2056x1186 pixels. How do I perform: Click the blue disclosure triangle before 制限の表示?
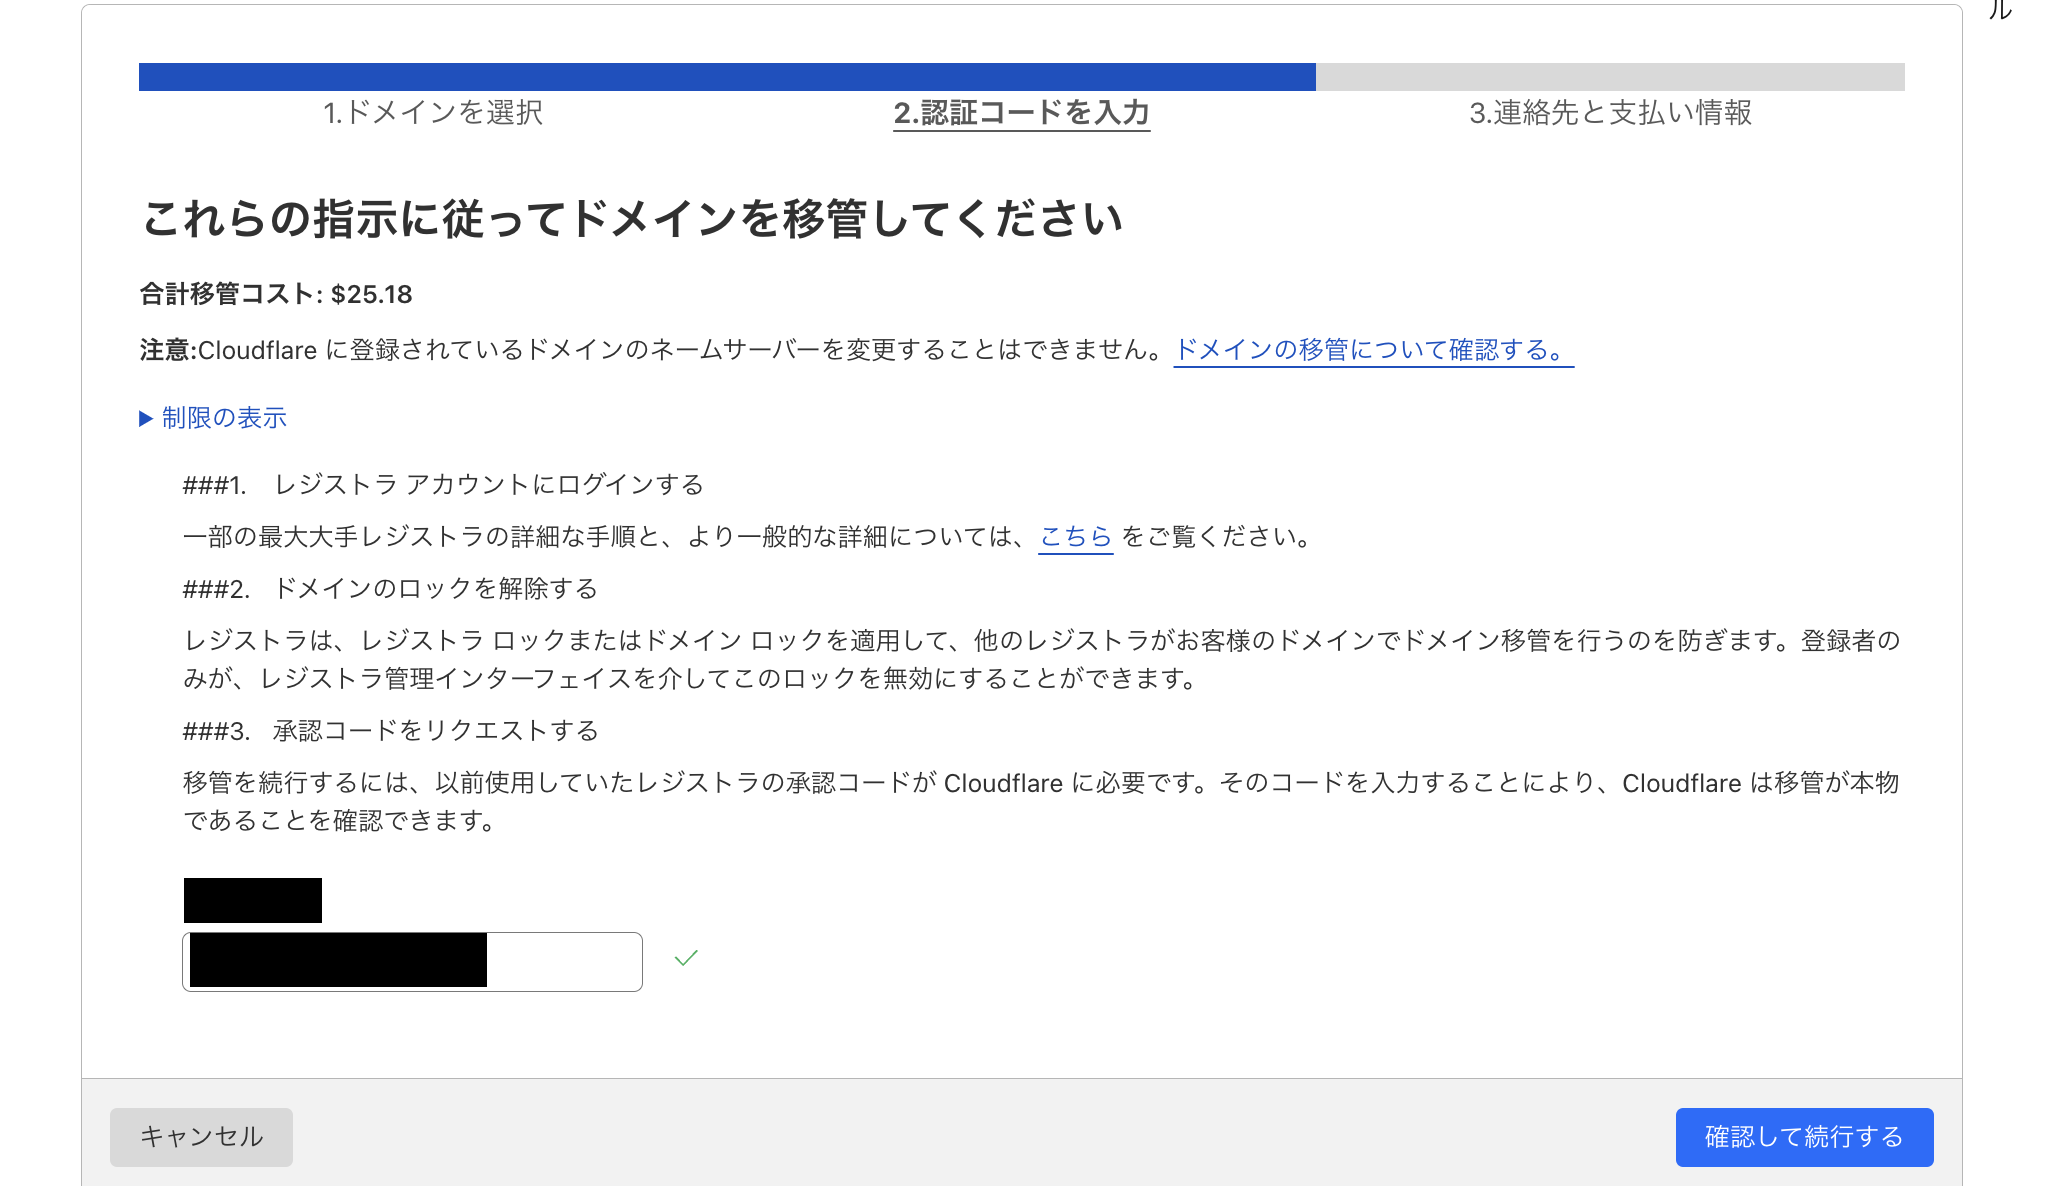(x=146, y=417)
